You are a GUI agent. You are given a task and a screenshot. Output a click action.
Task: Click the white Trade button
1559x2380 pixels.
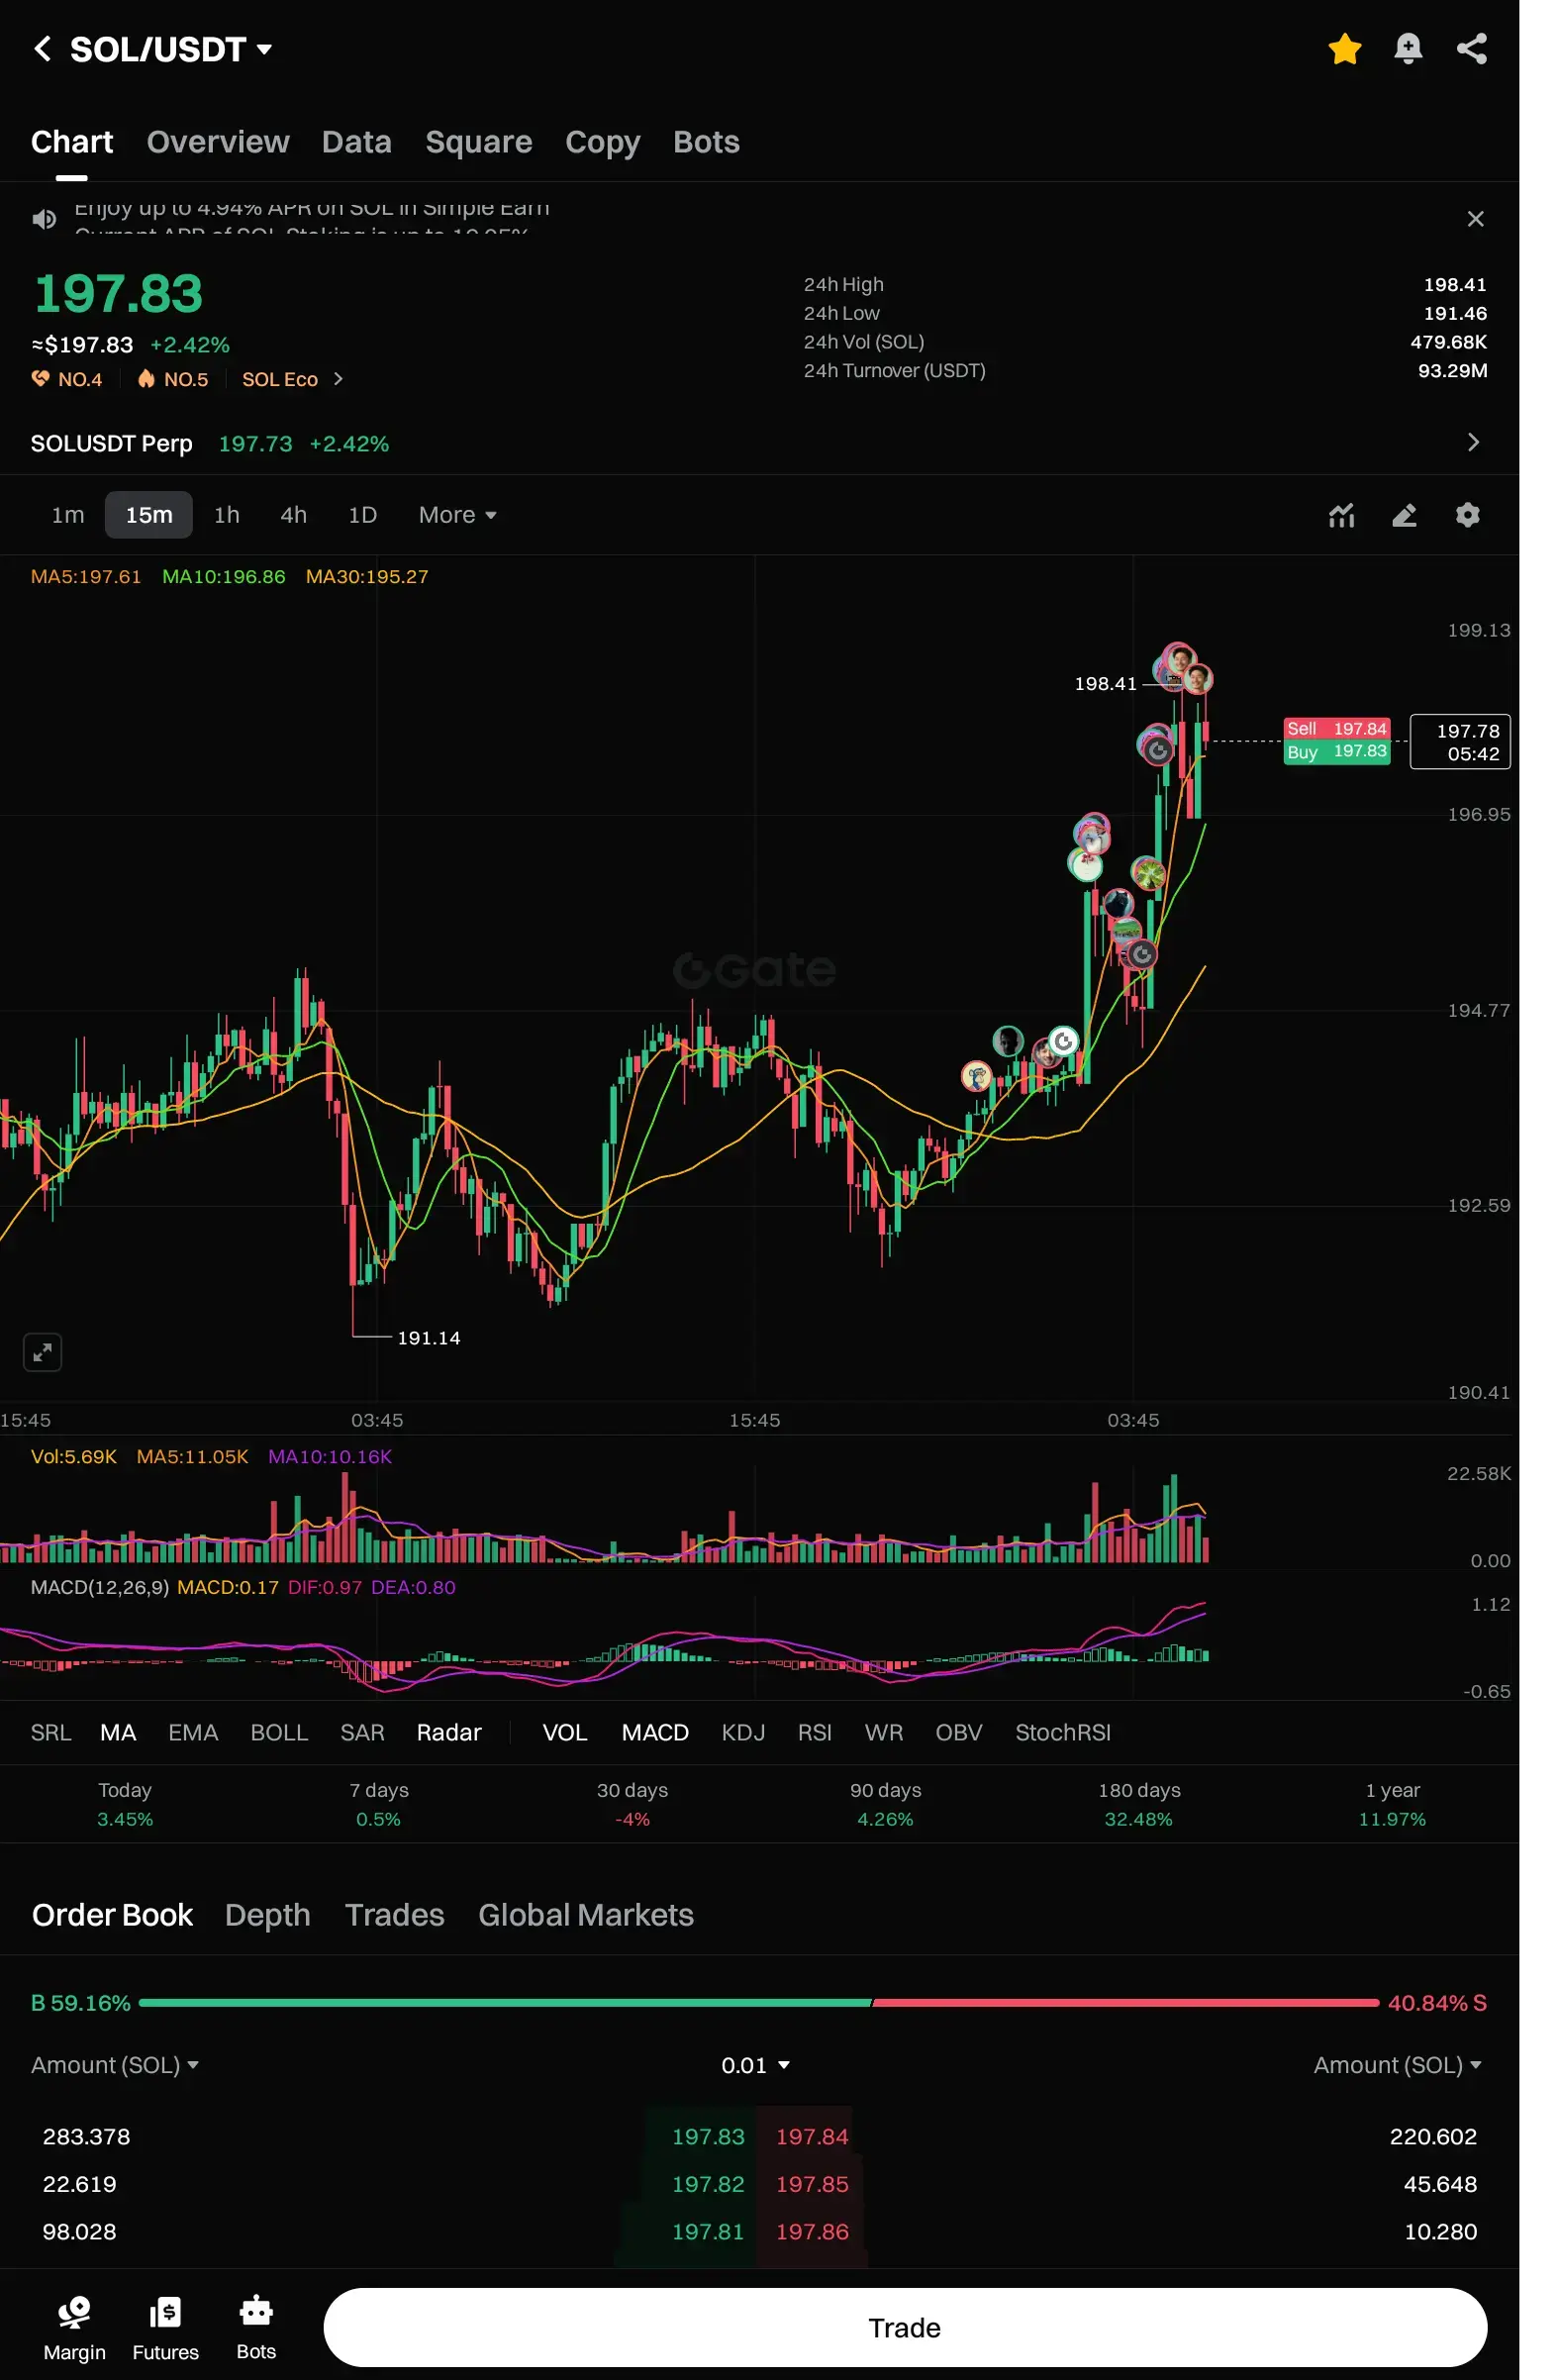(904, 2328)
